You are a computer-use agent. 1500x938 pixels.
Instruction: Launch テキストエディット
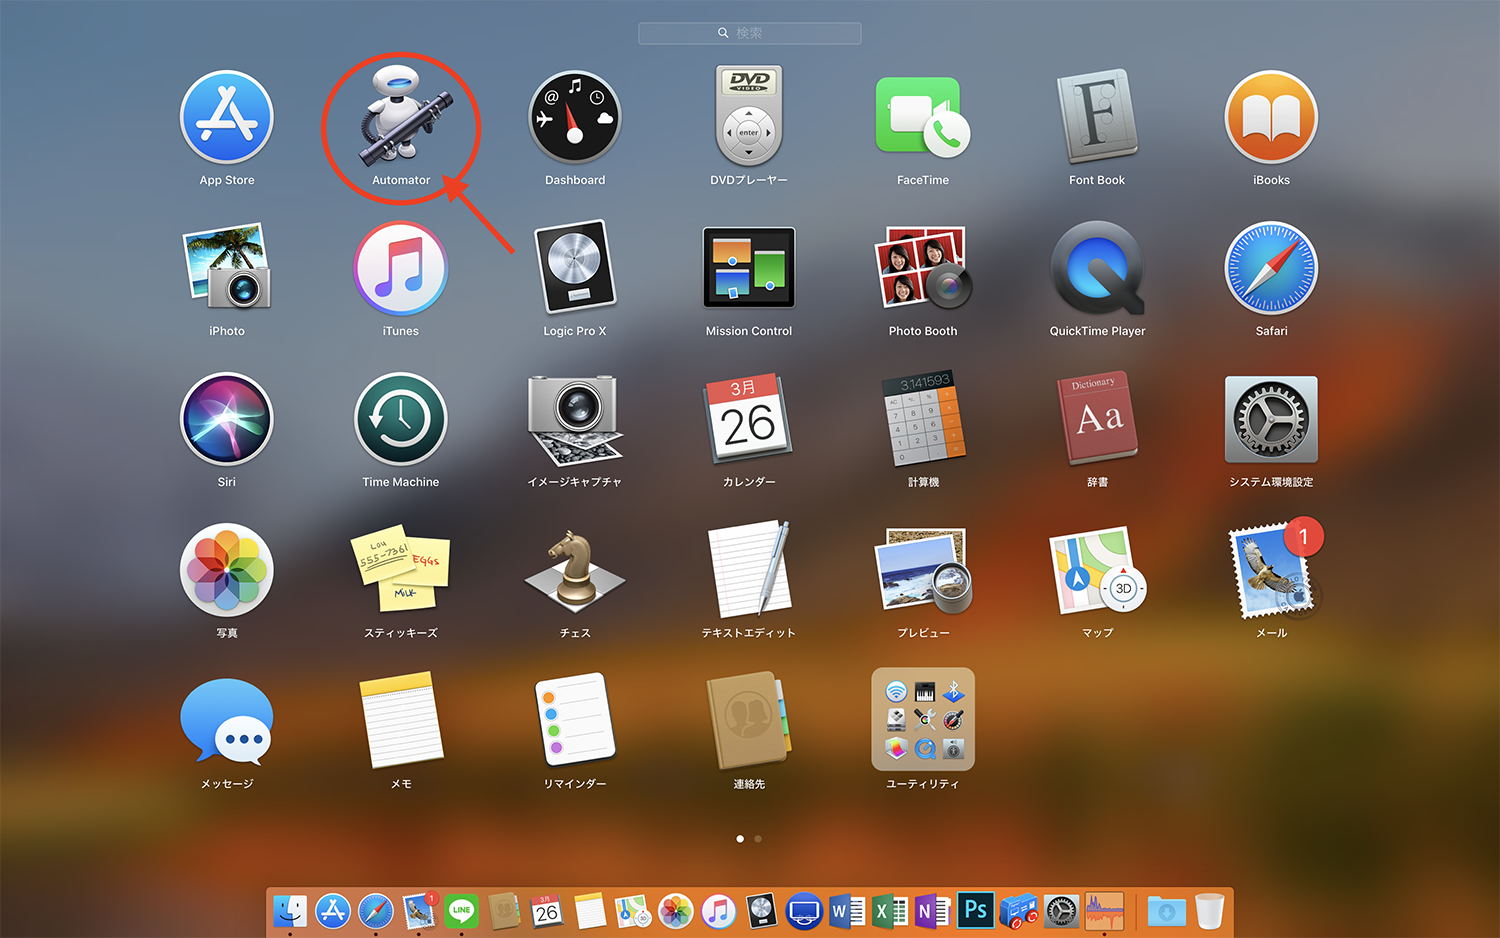(x=749, y=569)
